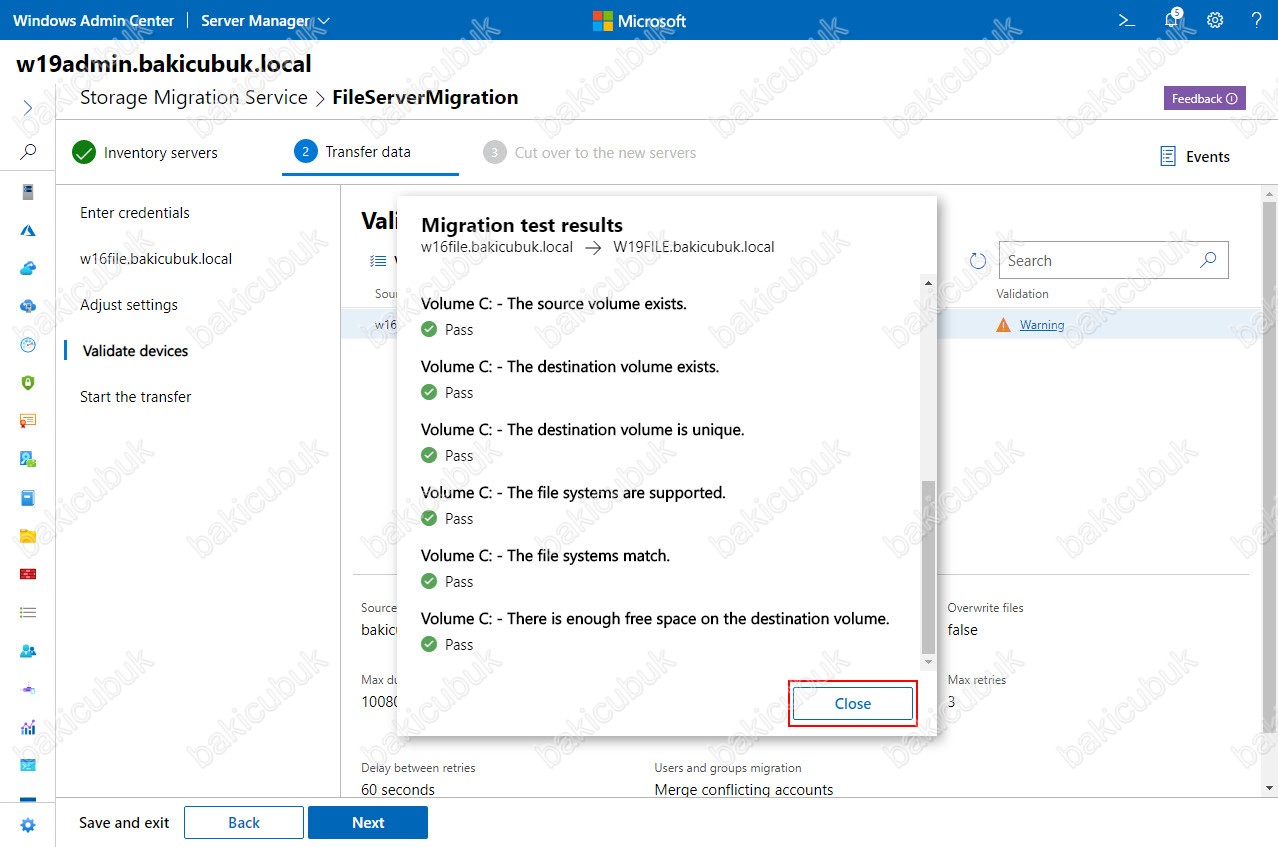Click the dialog scrollbar down arrow
Viewport: 1278px width, 847px height.
click(928, 662)
